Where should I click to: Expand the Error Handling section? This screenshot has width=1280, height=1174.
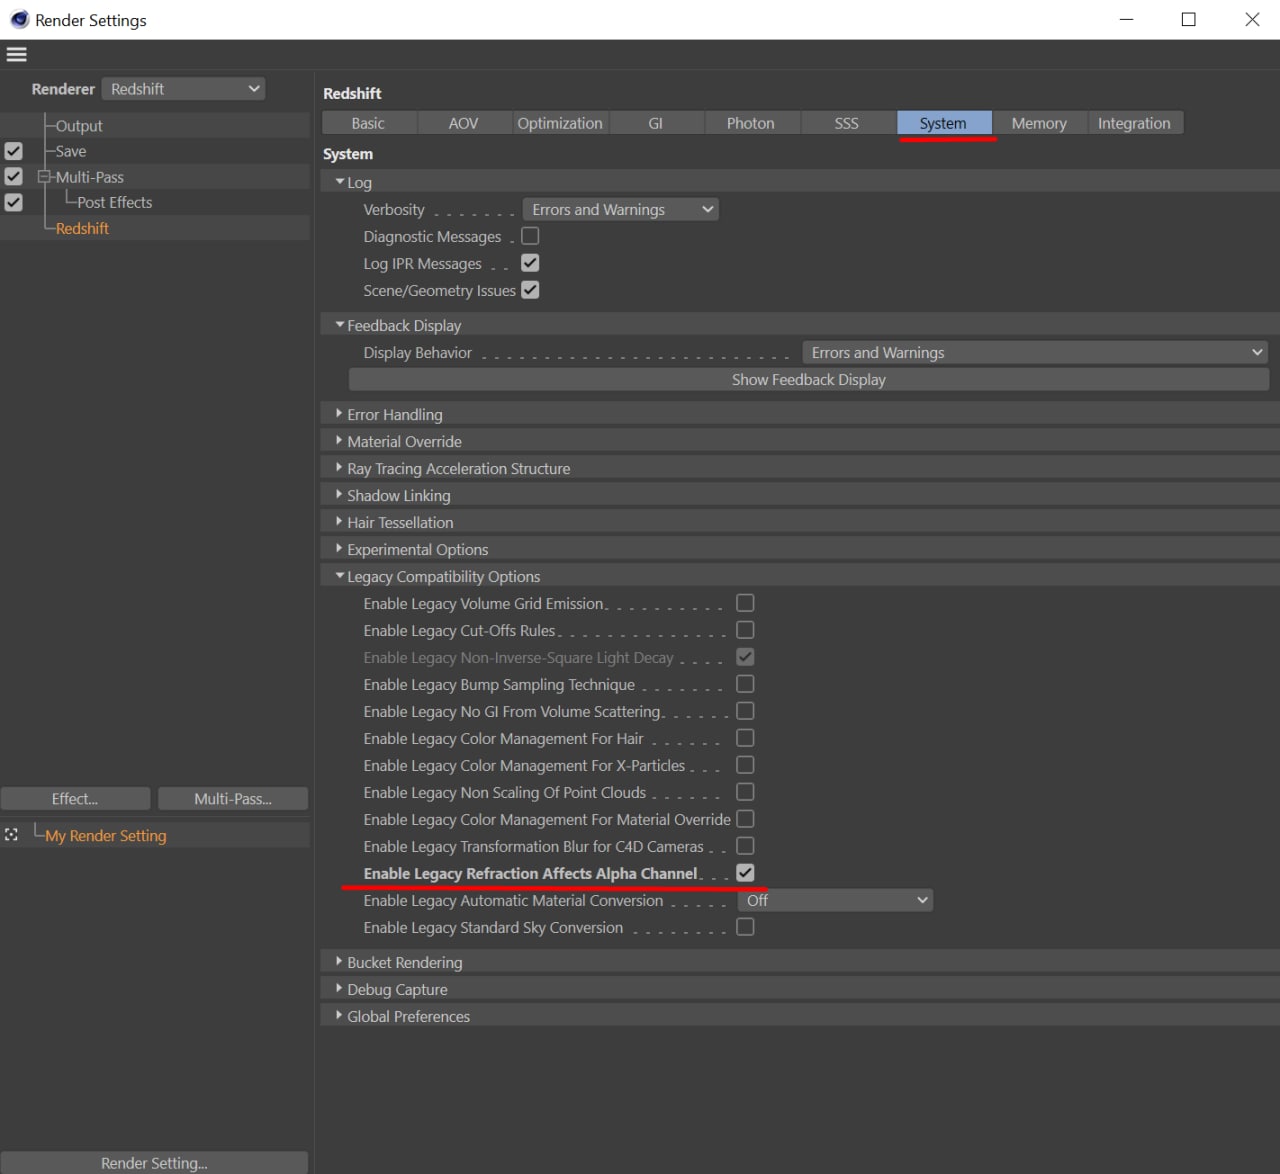[340, 414]
